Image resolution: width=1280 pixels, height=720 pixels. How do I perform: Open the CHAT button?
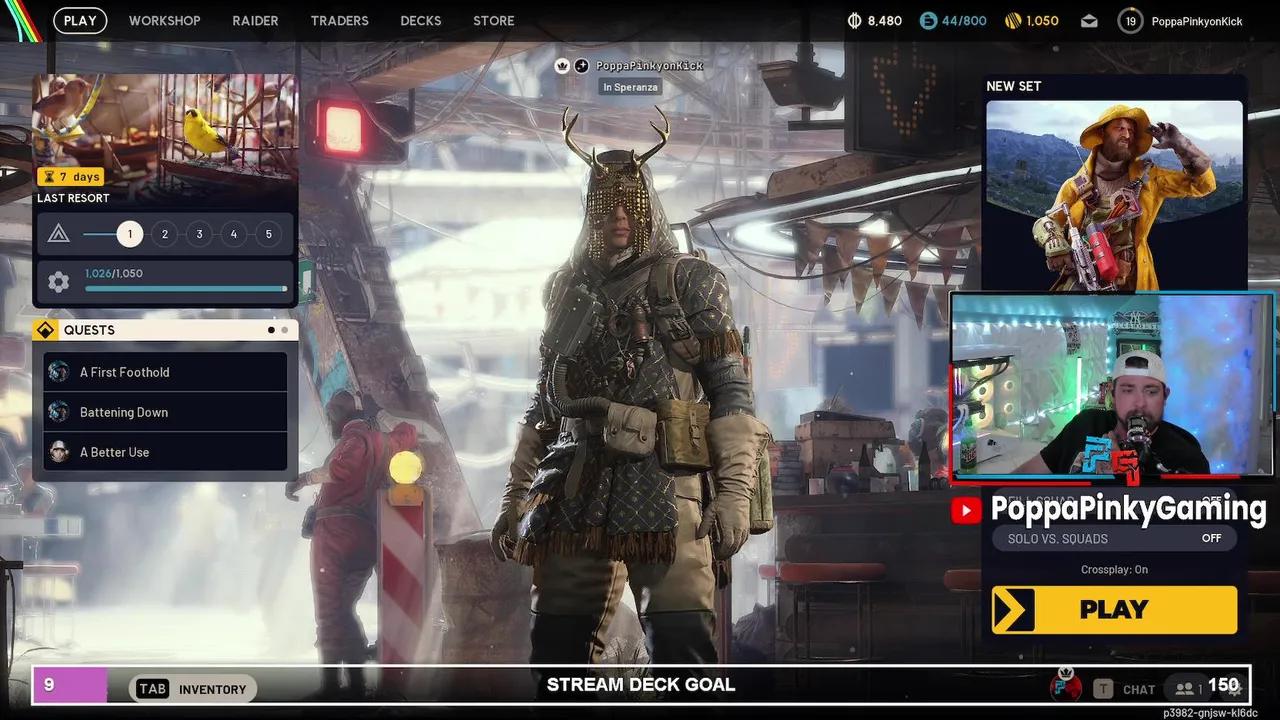coord(1124,689)
